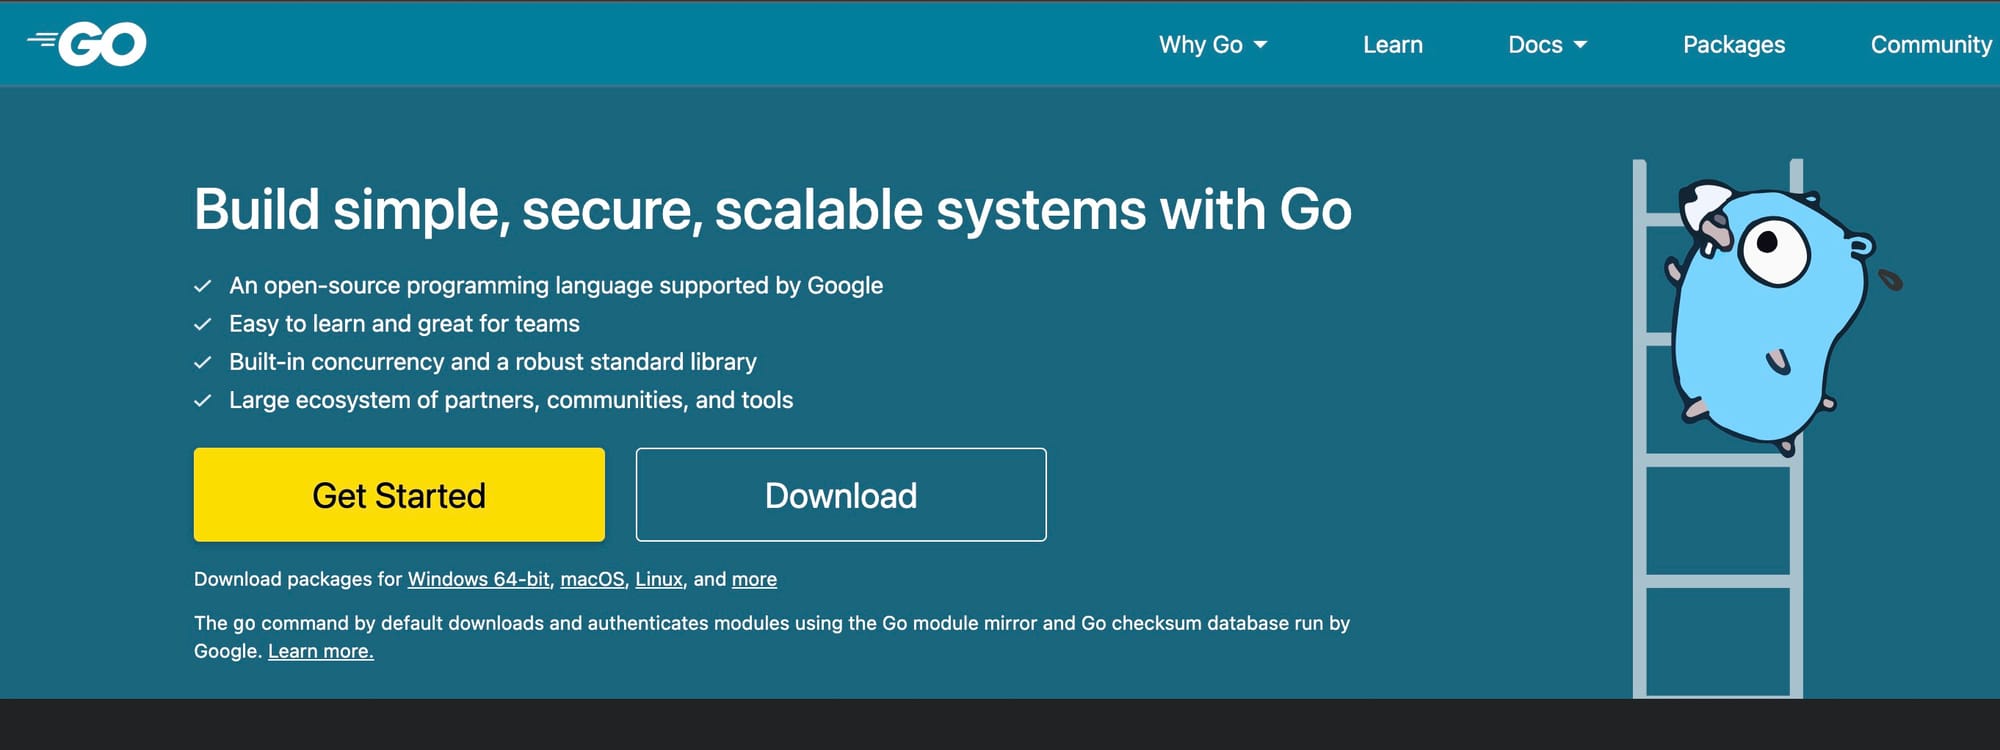Open the Why Go menu

coord(1213,45)
